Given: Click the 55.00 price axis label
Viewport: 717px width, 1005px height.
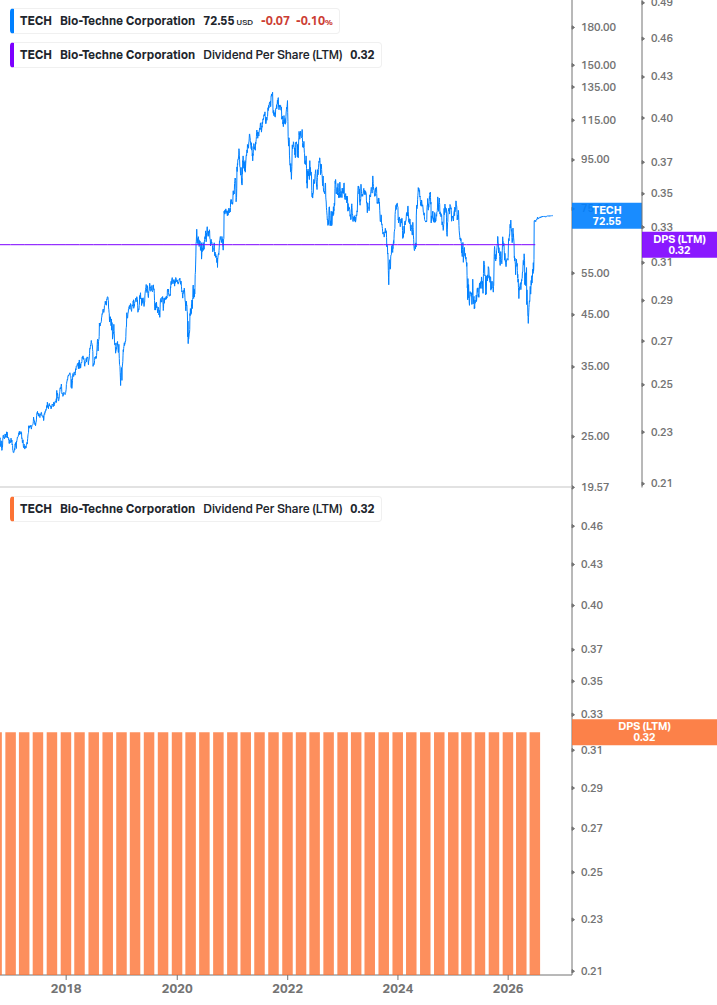Looking at the screenshot, I should pyautogui.click(x=595, y=274).
